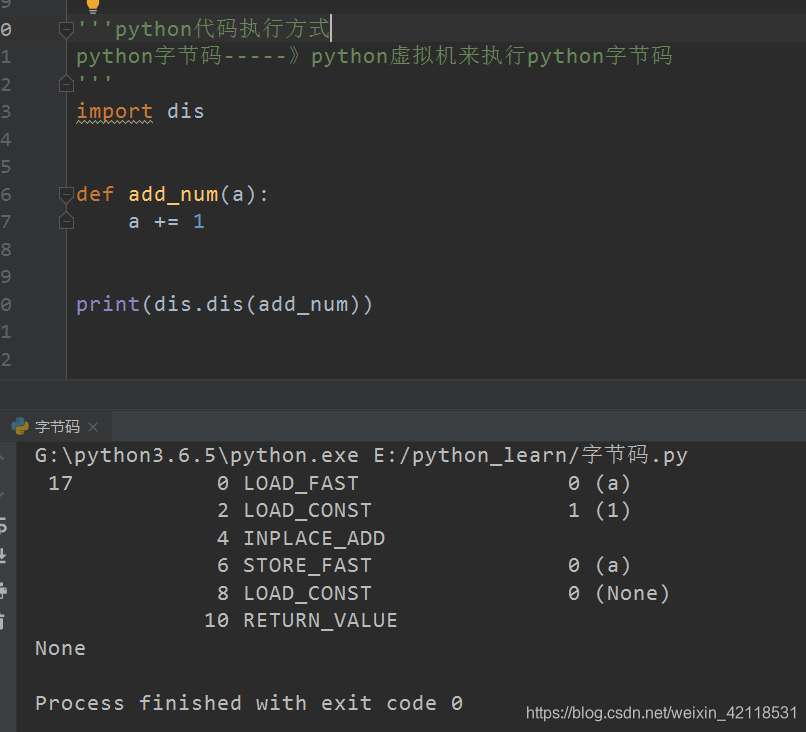Click the 'RETURN_VALUE' opcode

pos(320,621)
